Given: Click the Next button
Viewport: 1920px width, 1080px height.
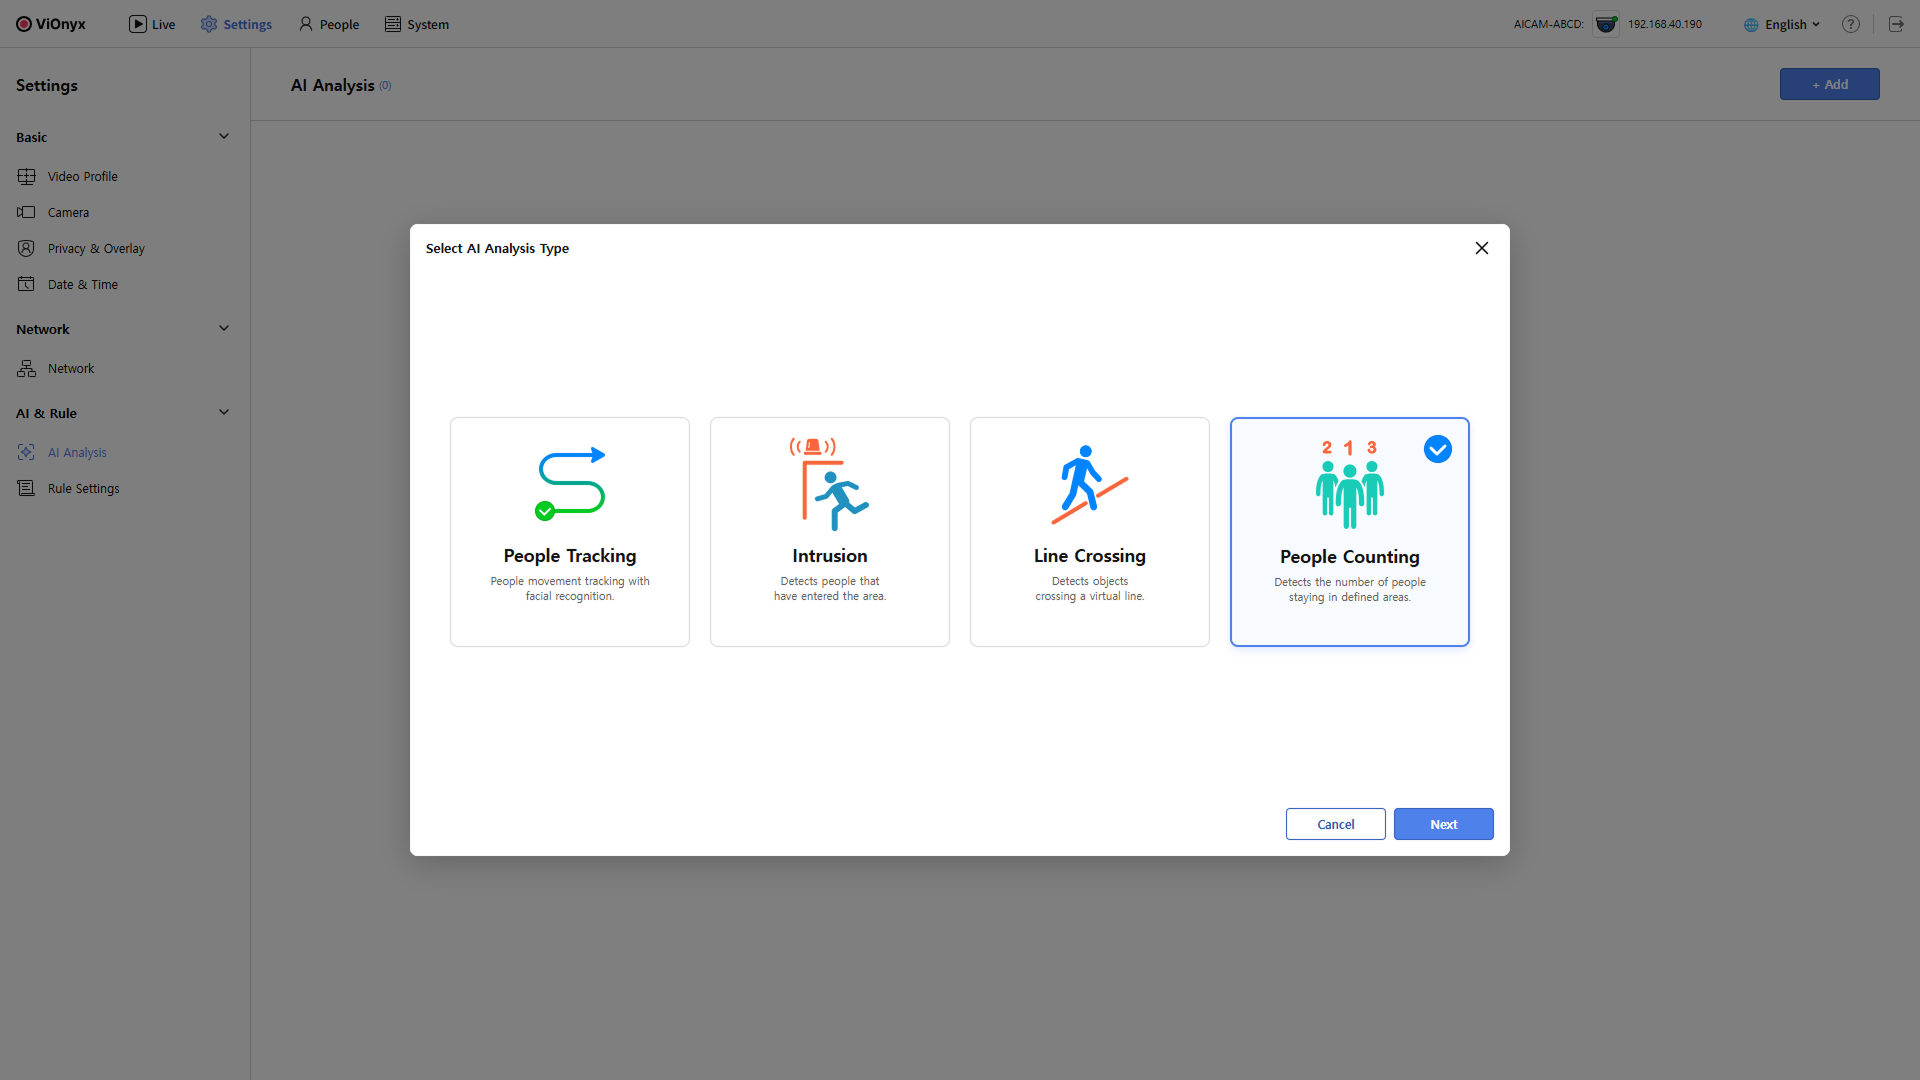Looking at the screenshot, I should 1443,824.
